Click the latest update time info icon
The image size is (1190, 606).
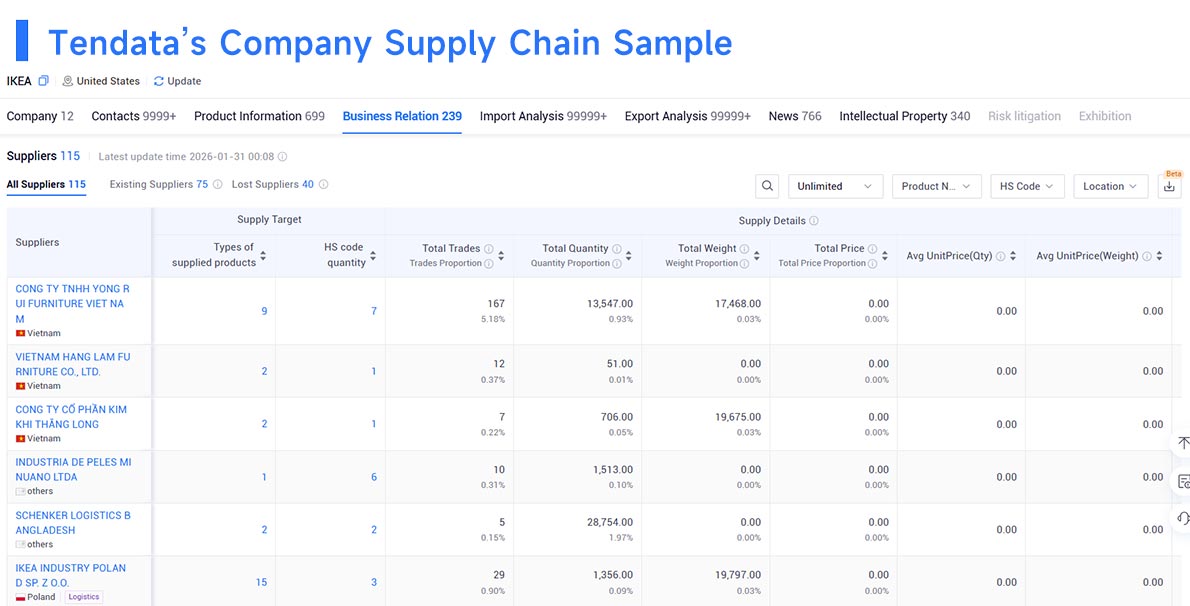(x=282, y=157)
